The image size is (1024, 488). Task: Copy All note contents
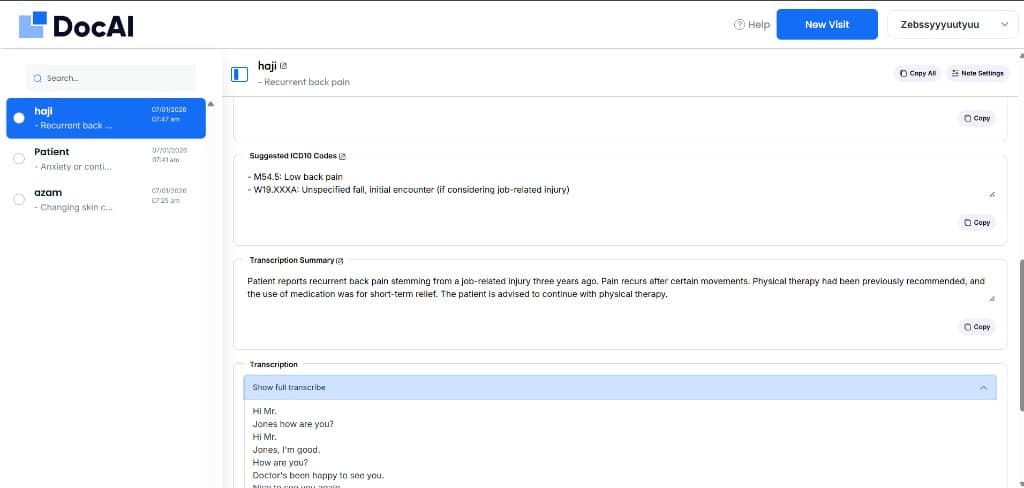[x=918, y=73]
